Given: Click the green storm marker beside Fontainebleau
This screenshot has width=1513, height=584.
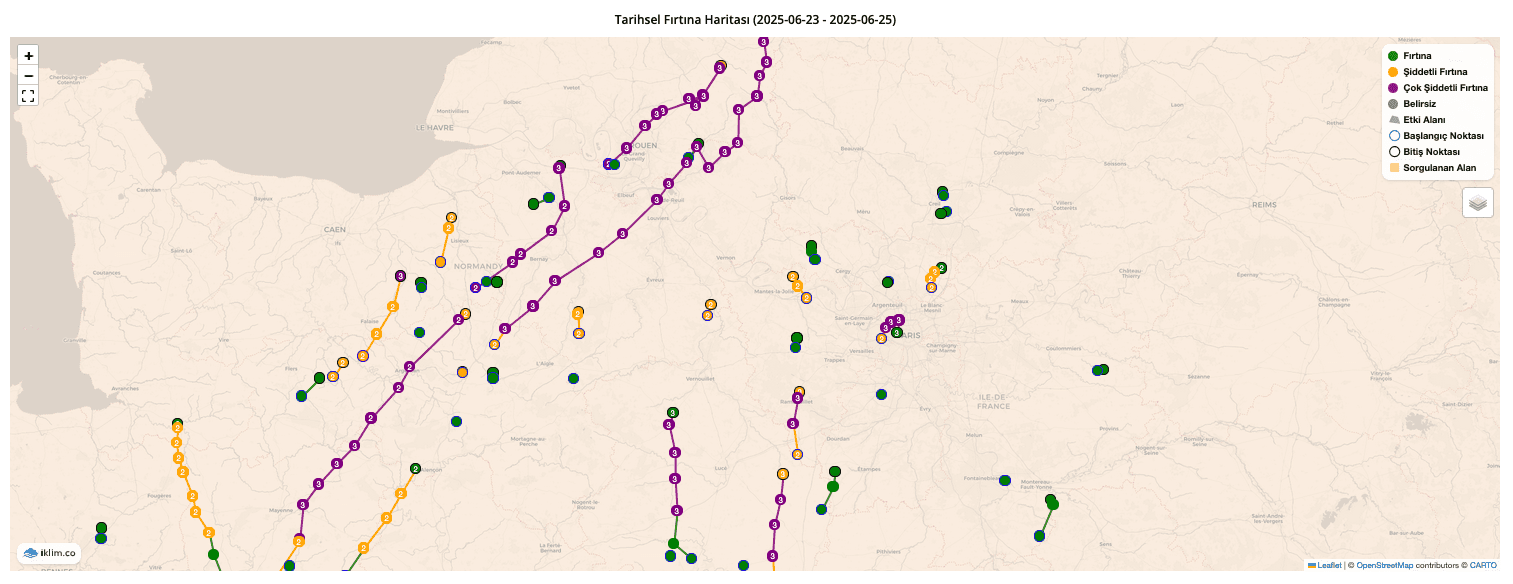Looking at the screenshot, I should click(1005, 481).
